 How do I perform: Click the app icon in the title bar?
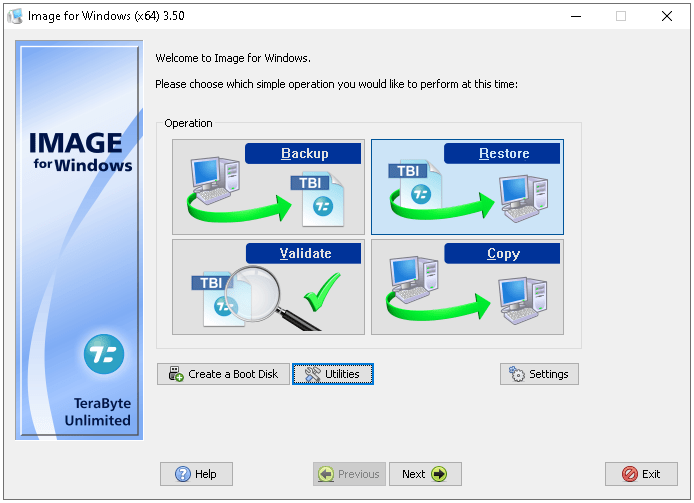click(x=15, y=16)
